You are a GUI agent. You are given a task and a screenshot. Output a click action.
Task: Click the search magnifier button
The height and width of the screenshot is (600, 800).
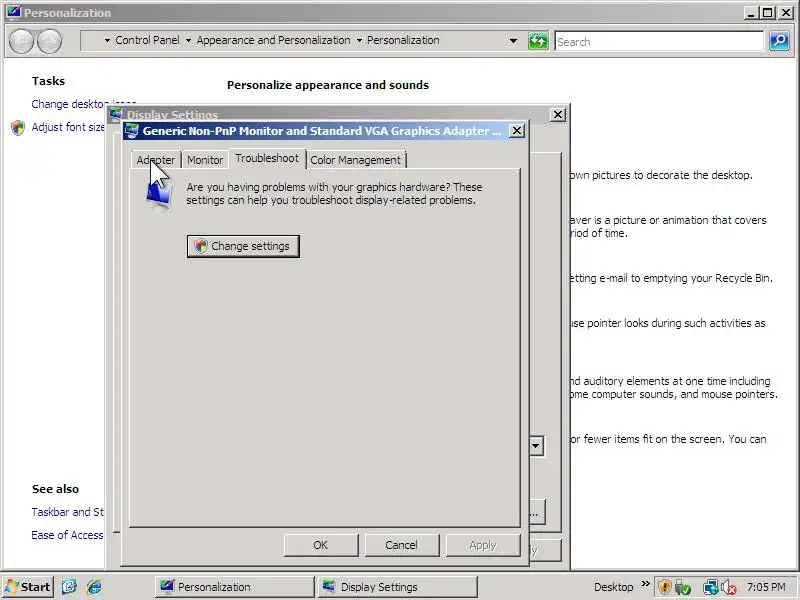(779, 41)
